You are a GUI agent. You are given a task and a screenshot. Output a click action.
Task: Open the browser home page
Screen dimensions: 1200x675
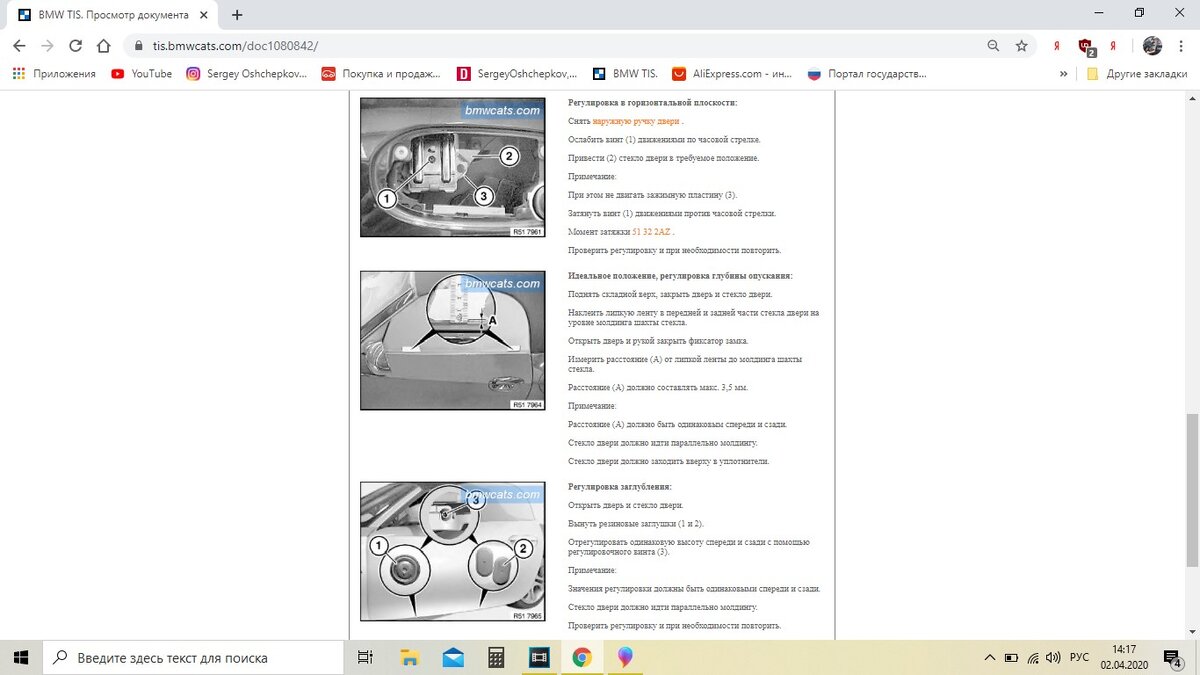(103, 45)
